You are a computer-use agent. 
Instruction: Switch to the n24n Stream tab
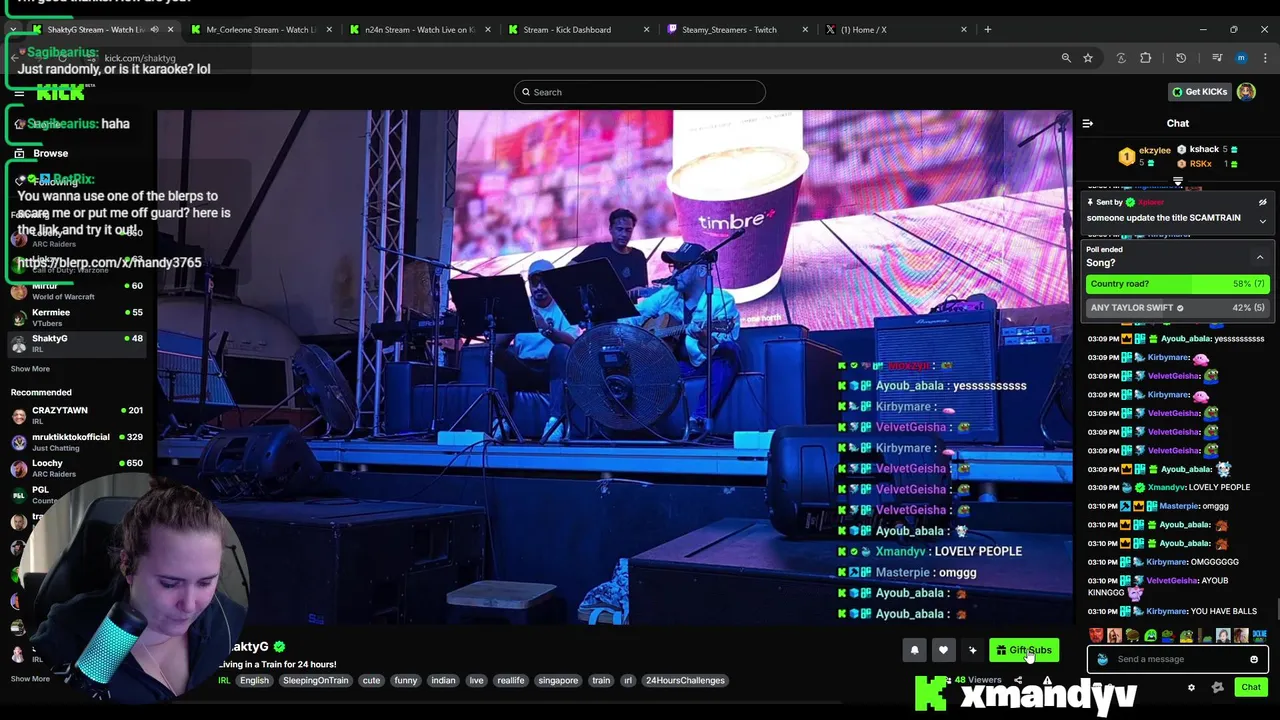pos(417,29)
